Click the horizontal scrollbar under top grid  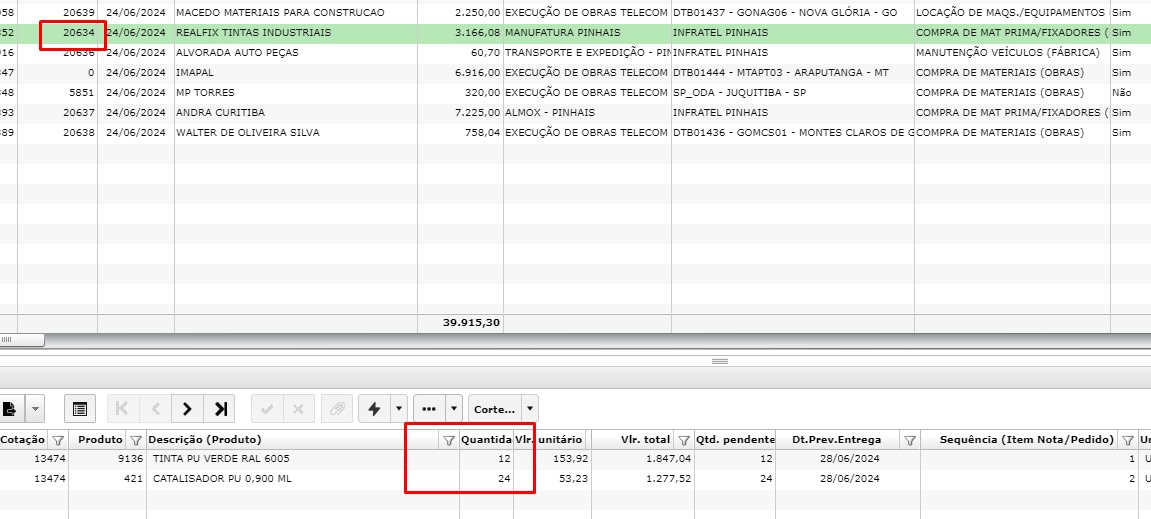tap(22, 340)
